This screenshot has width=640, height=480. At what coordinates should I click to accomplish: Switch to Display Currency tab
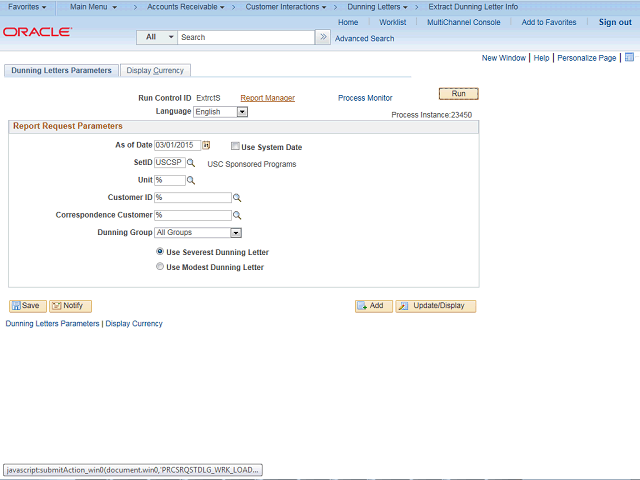[x=155, y=71]
